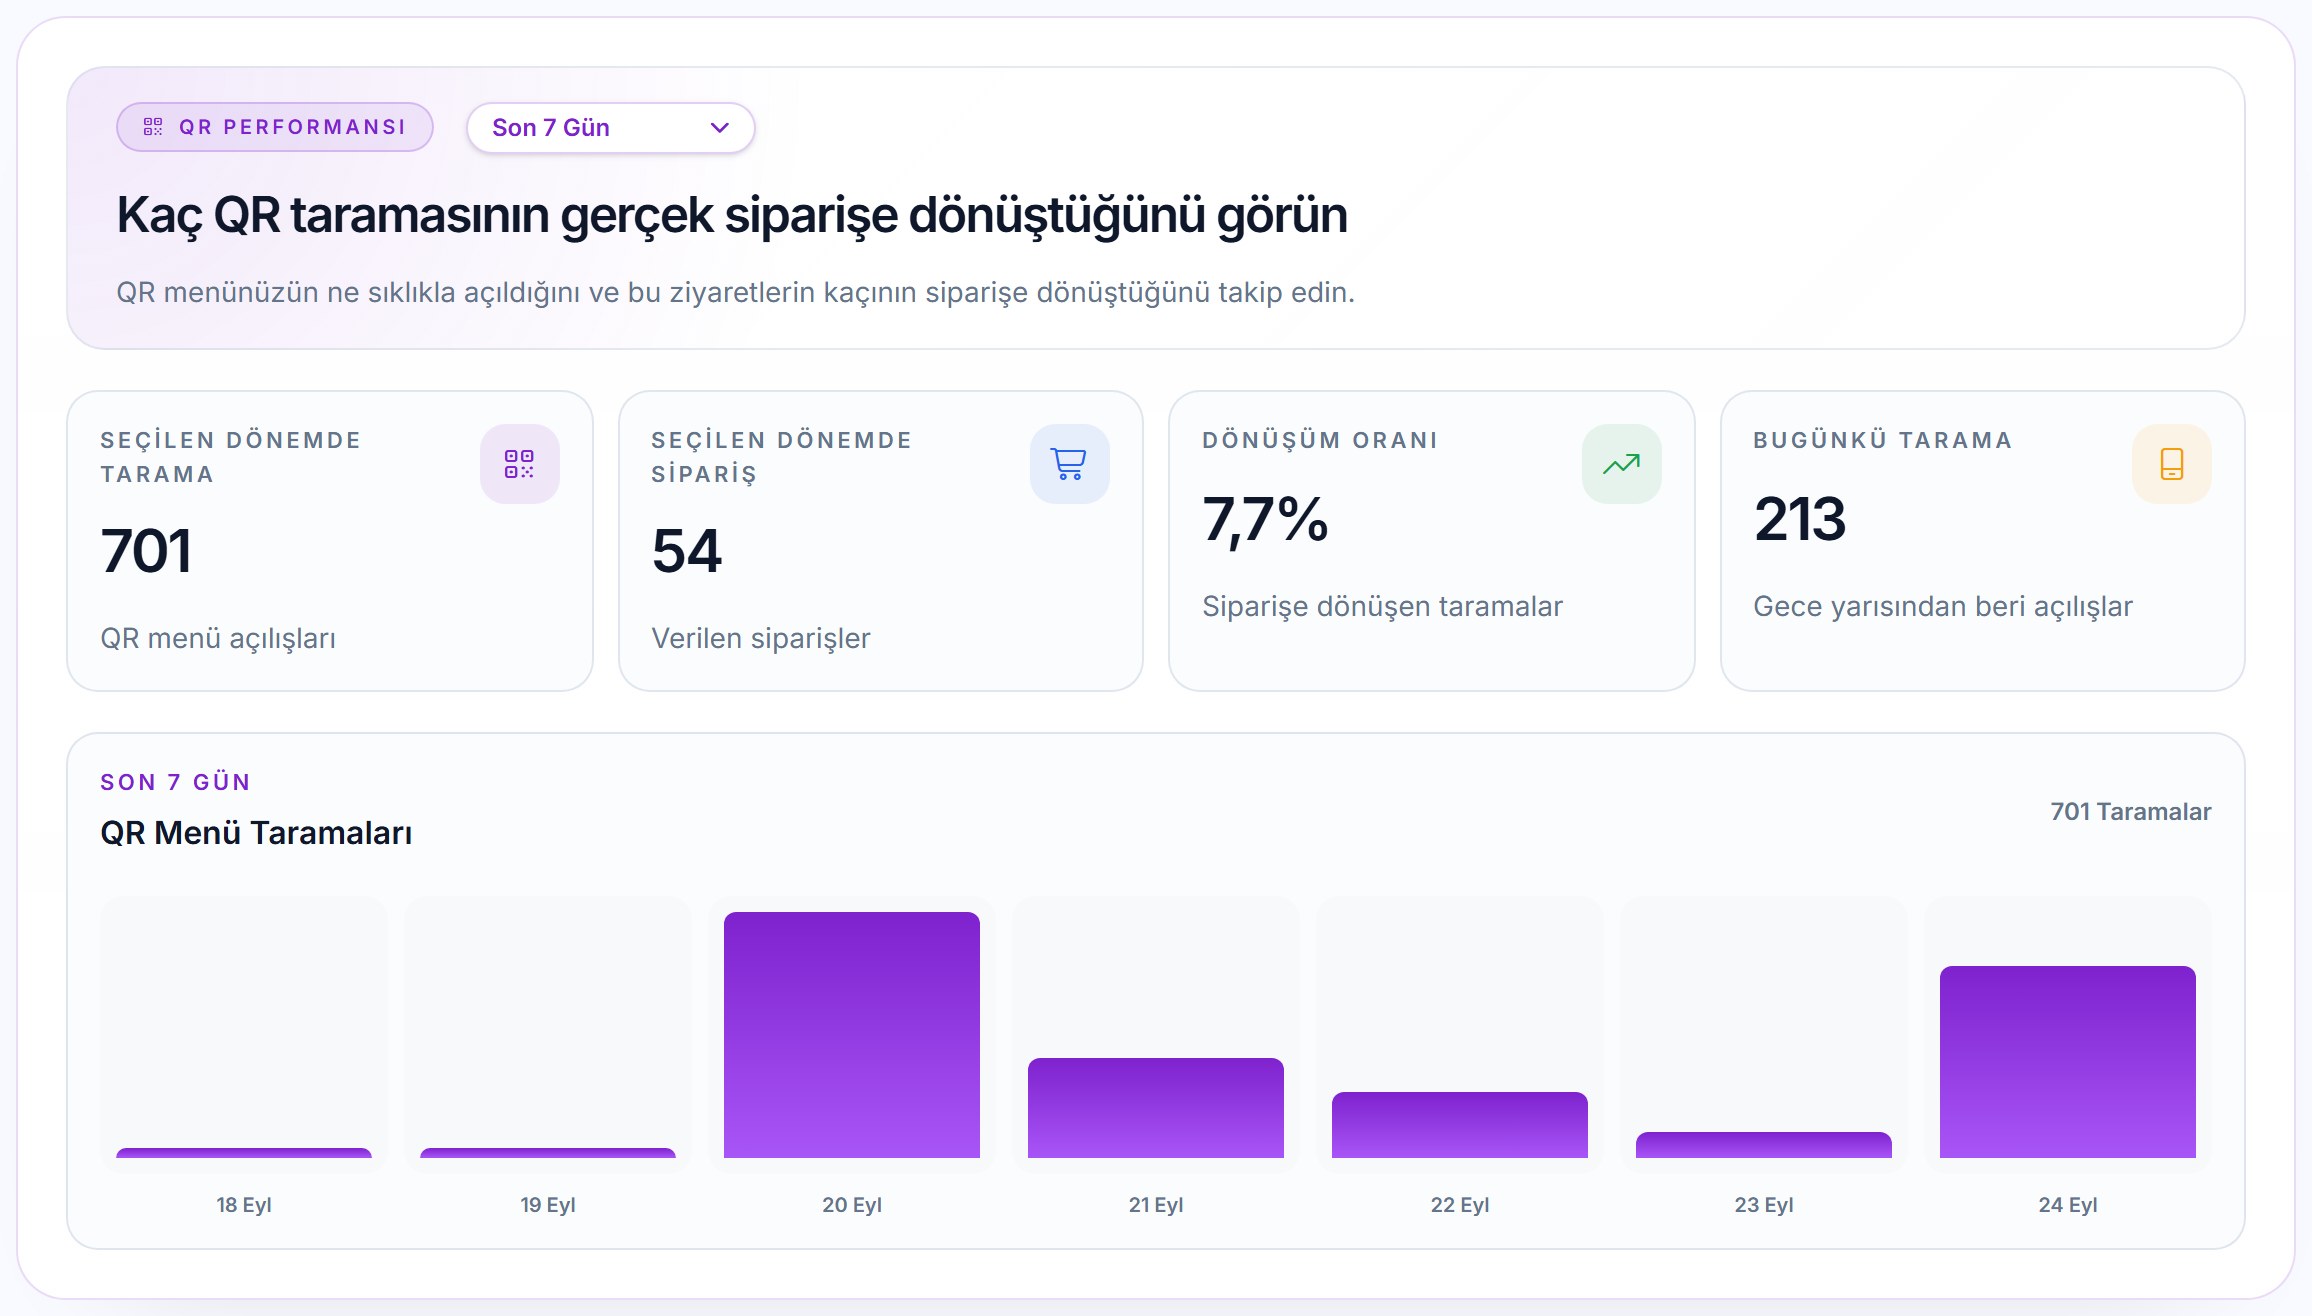Click the Verilen siparişler caption

point(761,639)
